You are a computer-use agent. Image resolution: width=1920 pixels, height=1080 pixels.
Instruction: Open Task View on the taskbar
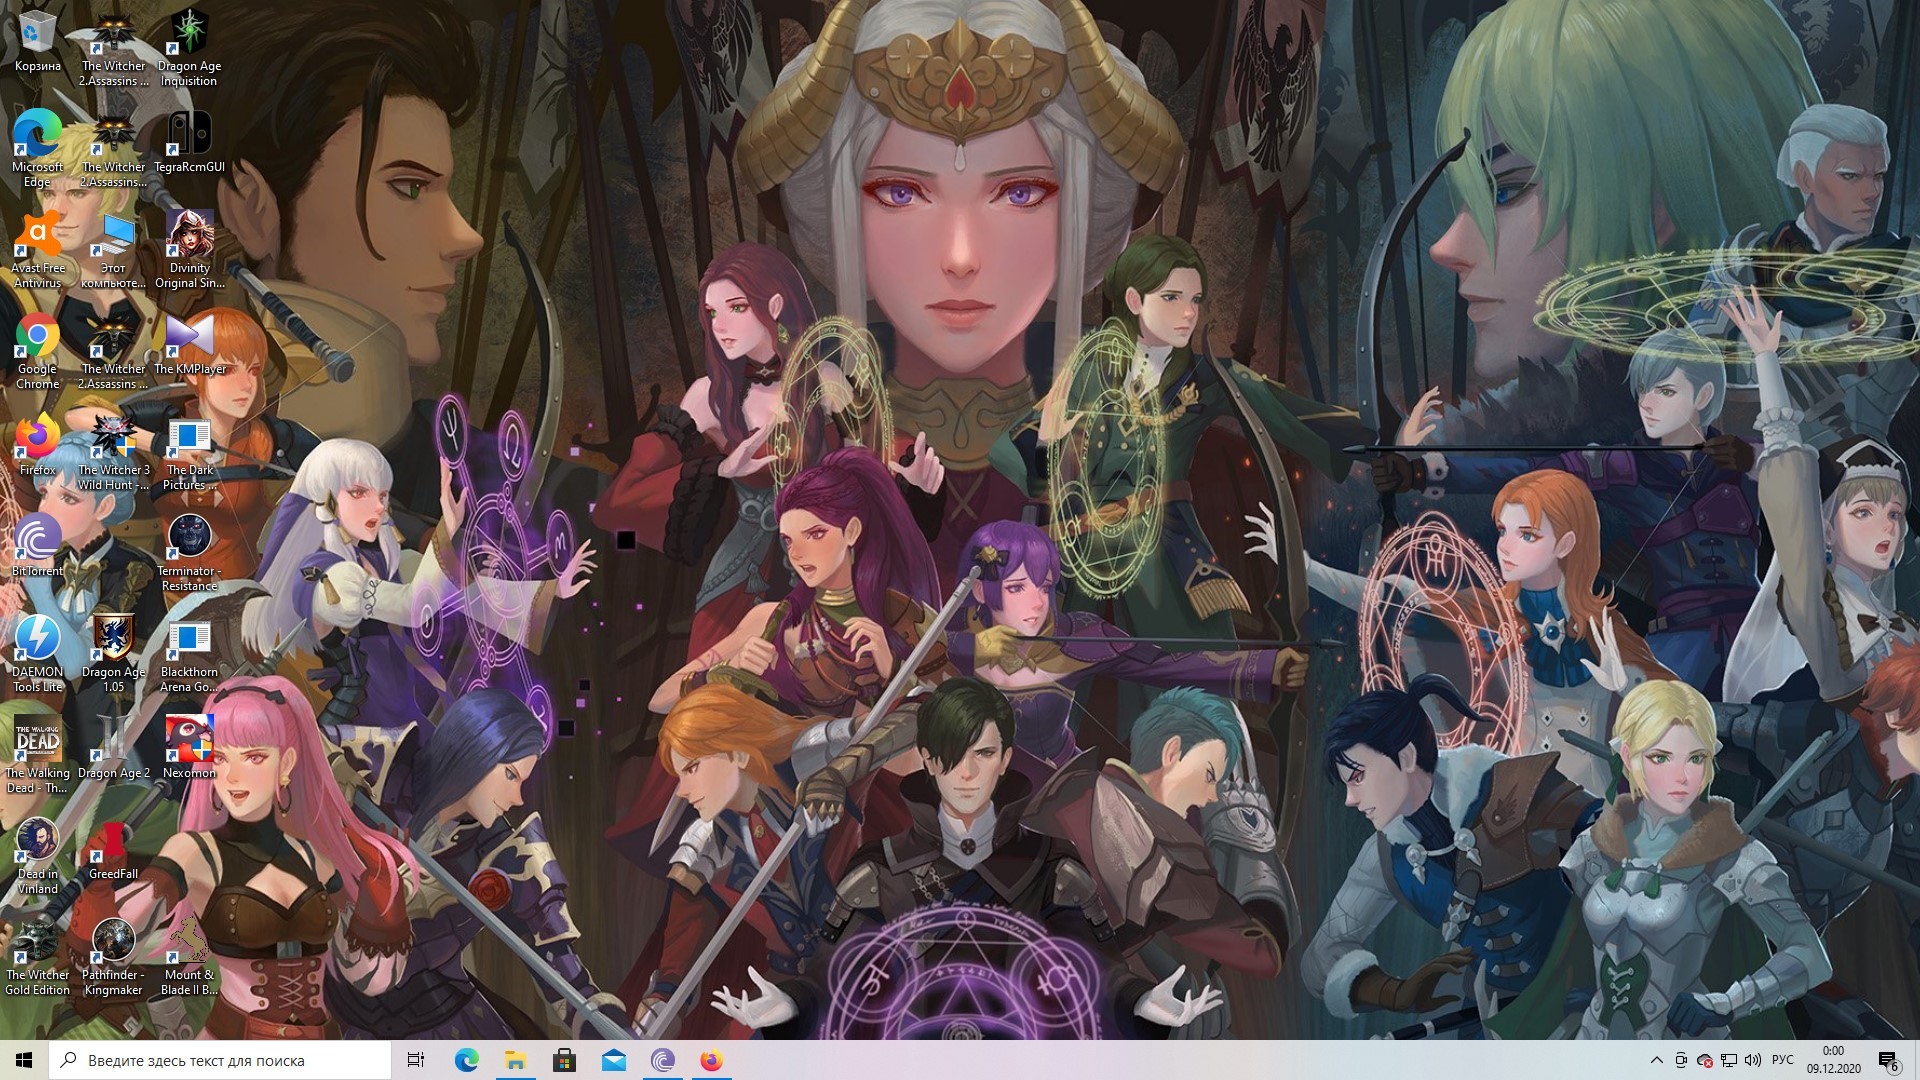tap(416, 1060)
